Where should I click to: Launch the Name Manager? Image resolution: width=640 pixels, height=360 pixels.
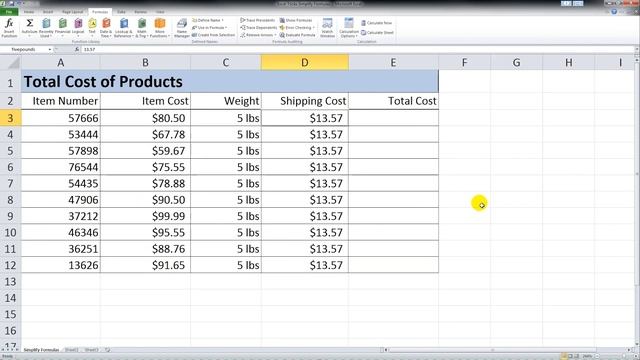(182, 28)
